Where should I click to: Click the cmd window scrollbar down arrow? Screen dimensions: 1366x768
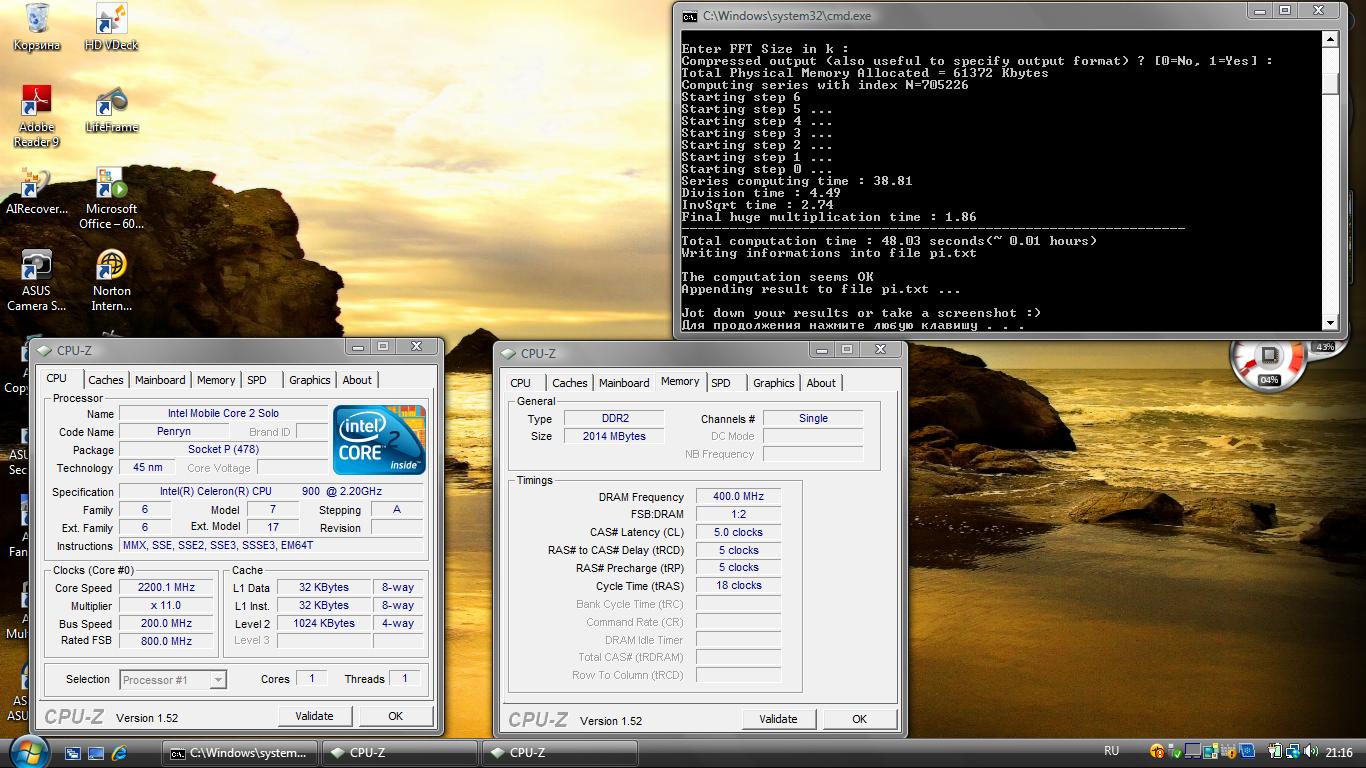point(1330,323)
